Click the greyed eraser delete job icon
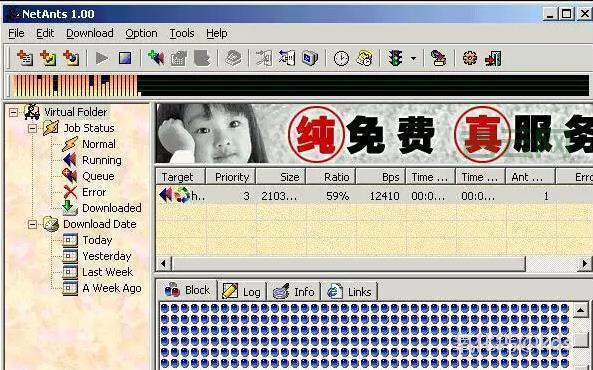This screenshot has width=593, height=370. coord(233,58)
